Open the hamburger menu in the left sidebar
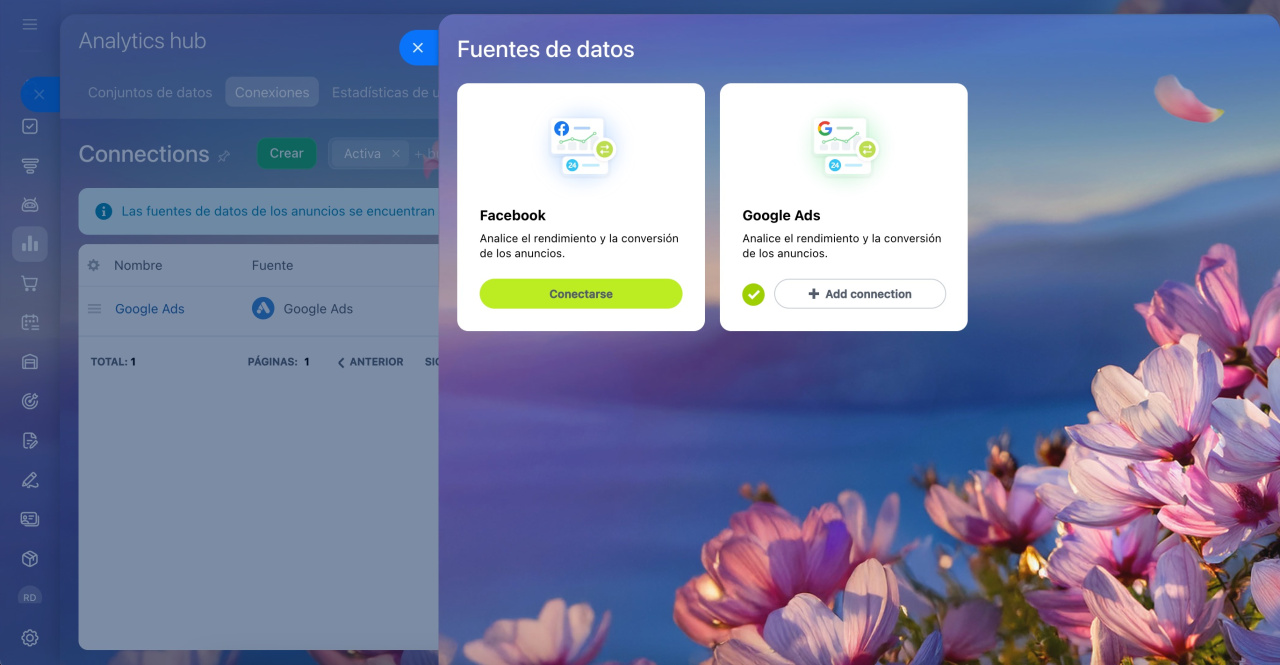Viewport: 1280px width, 665px height. coord(30,24)
